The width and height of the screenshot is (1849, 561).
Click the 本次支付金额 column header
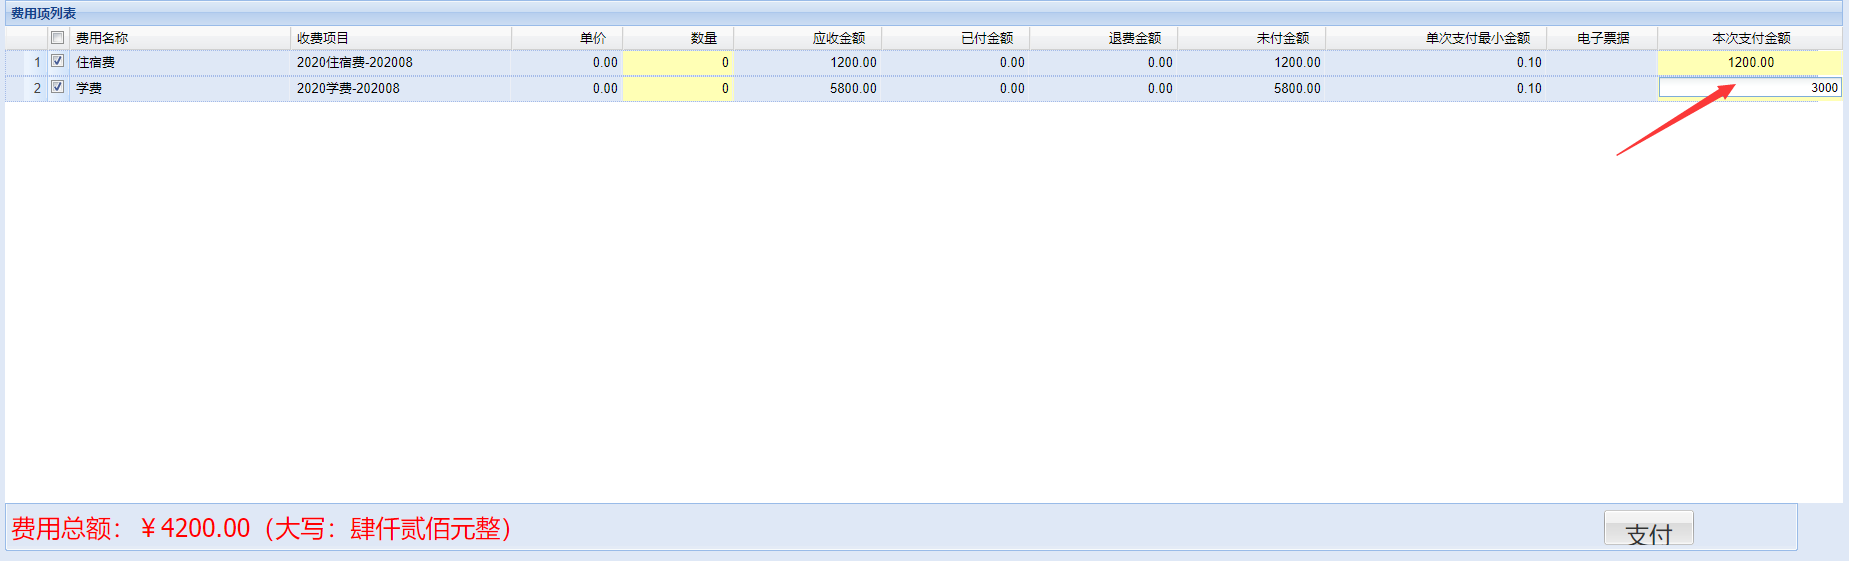1750,38
